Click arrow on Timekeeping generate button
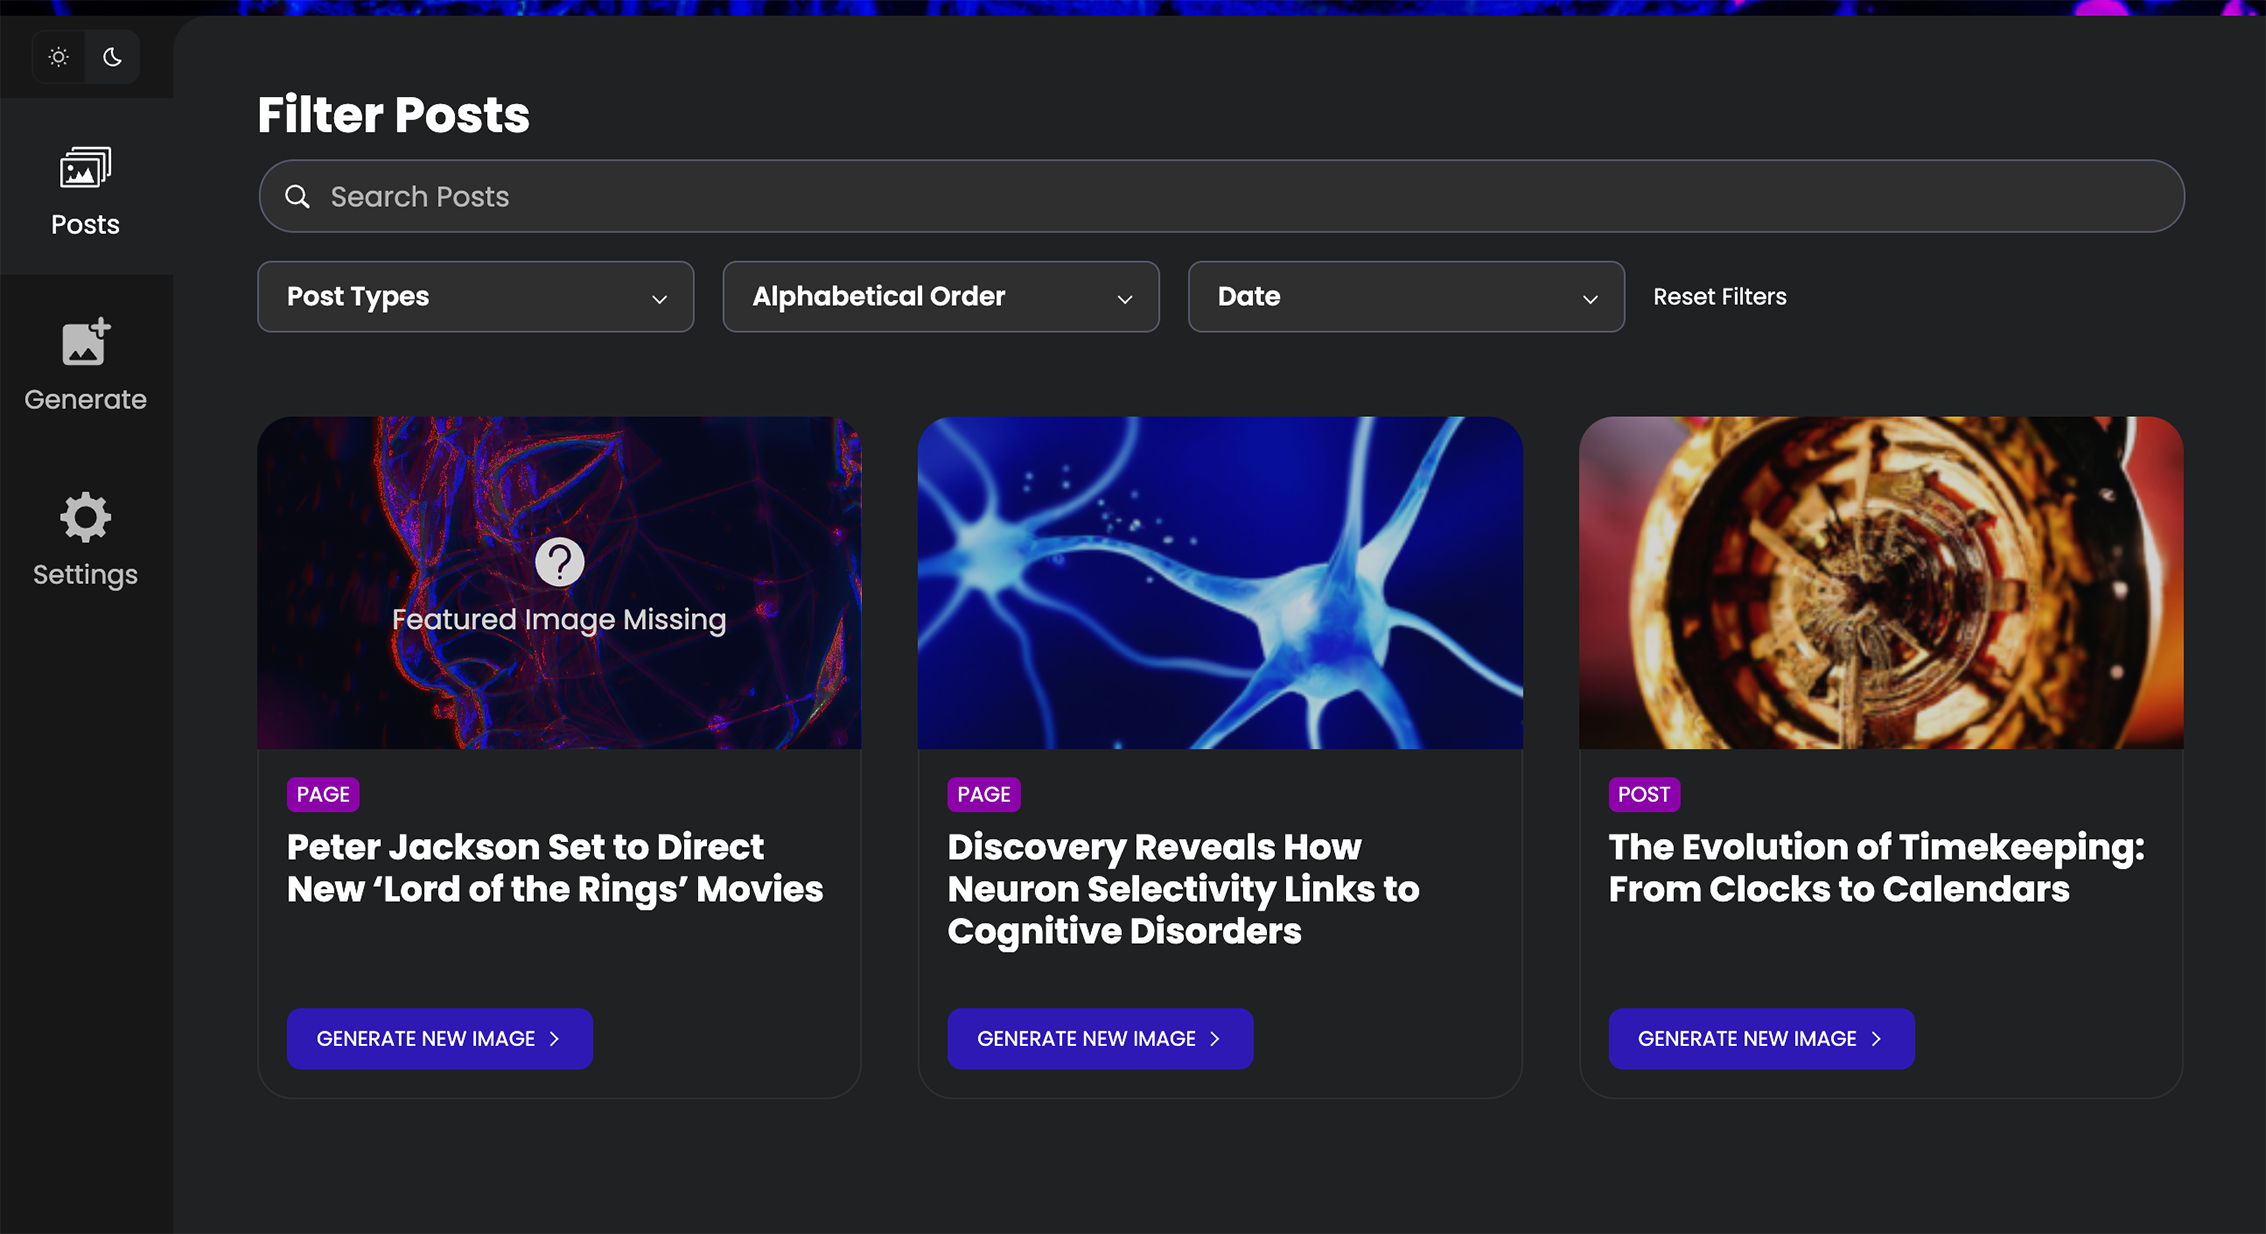 1876,1039
